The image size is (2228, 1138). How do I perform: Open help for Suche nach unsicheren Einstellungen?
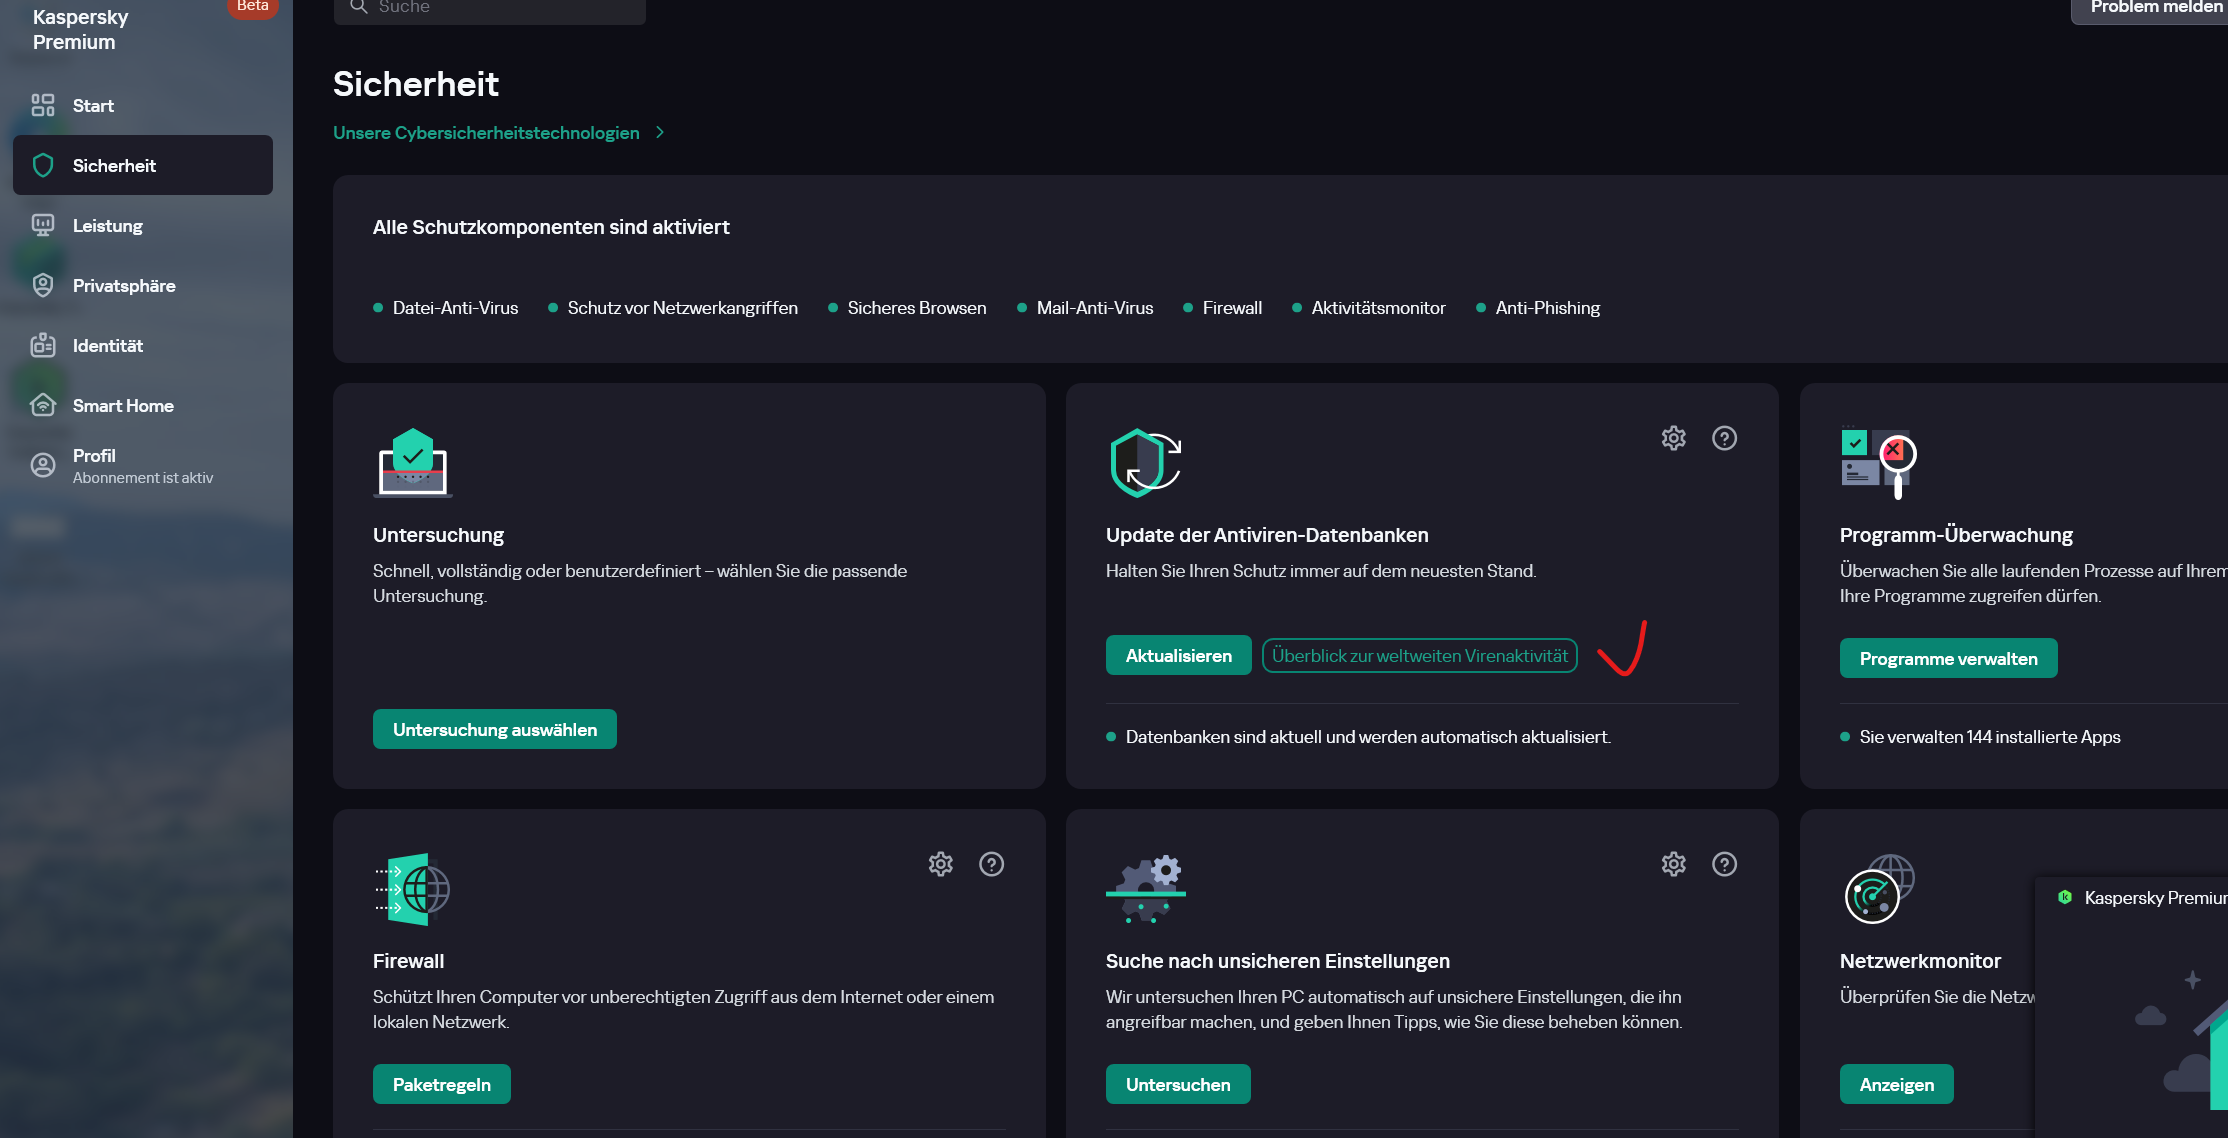[x=1725, y=864]
